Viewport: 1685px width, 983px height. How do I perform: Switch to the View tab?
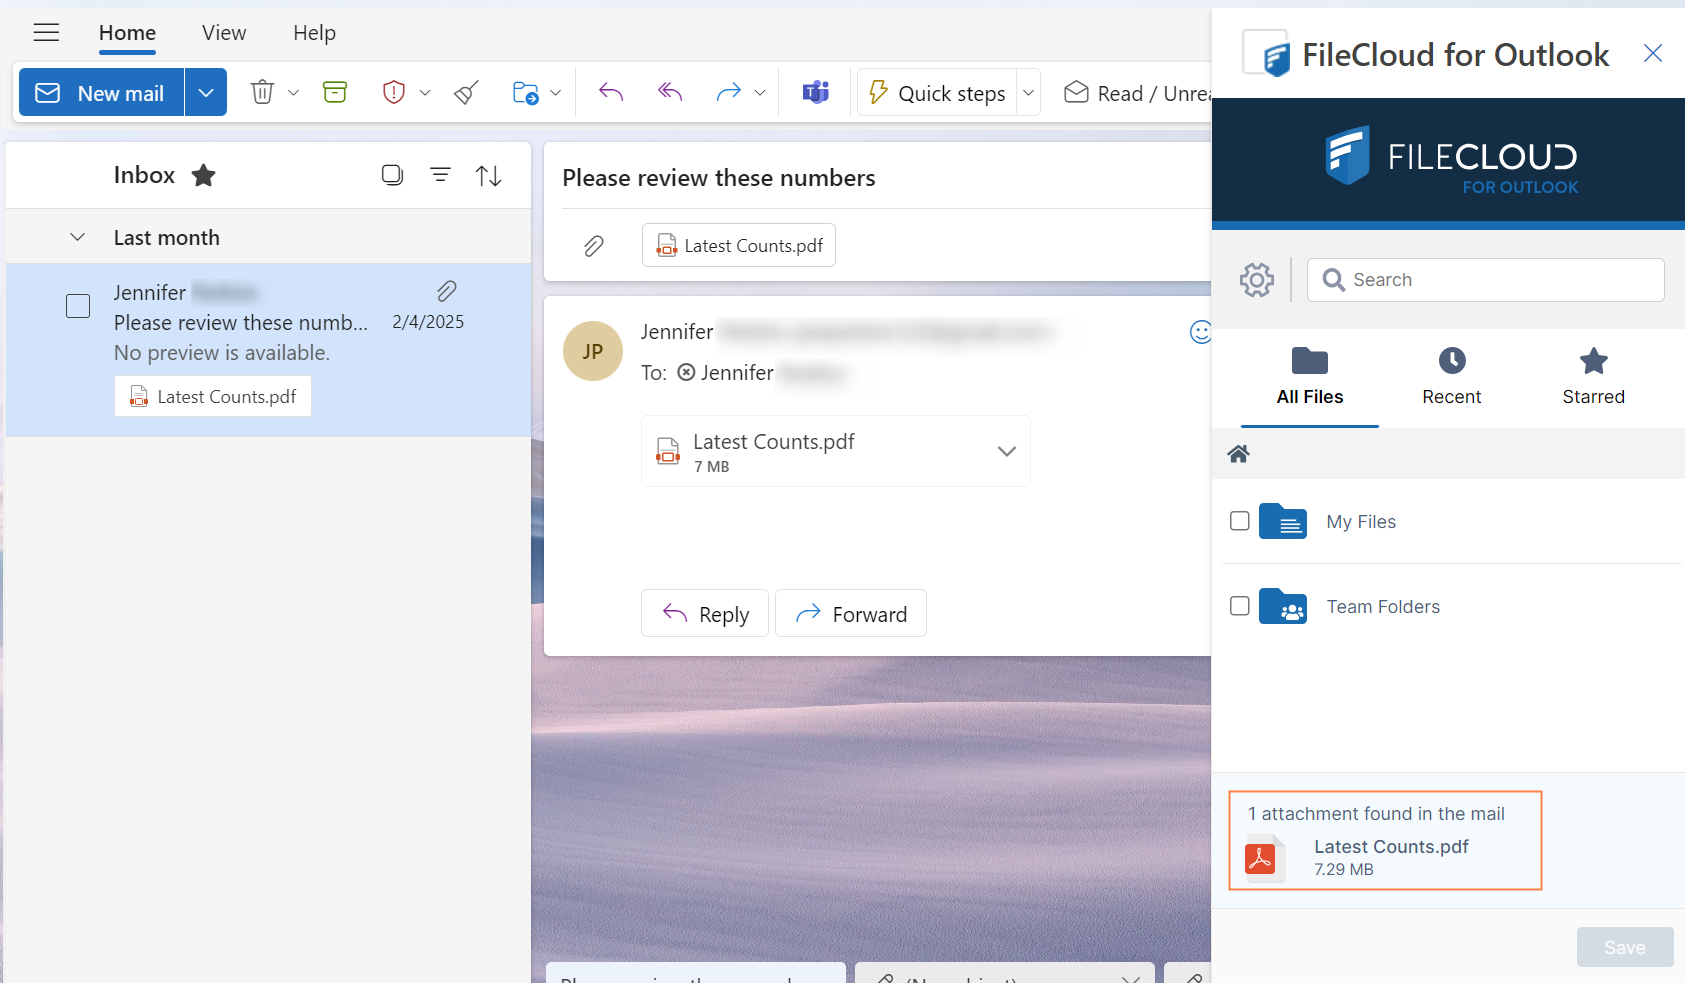[224, 33]
